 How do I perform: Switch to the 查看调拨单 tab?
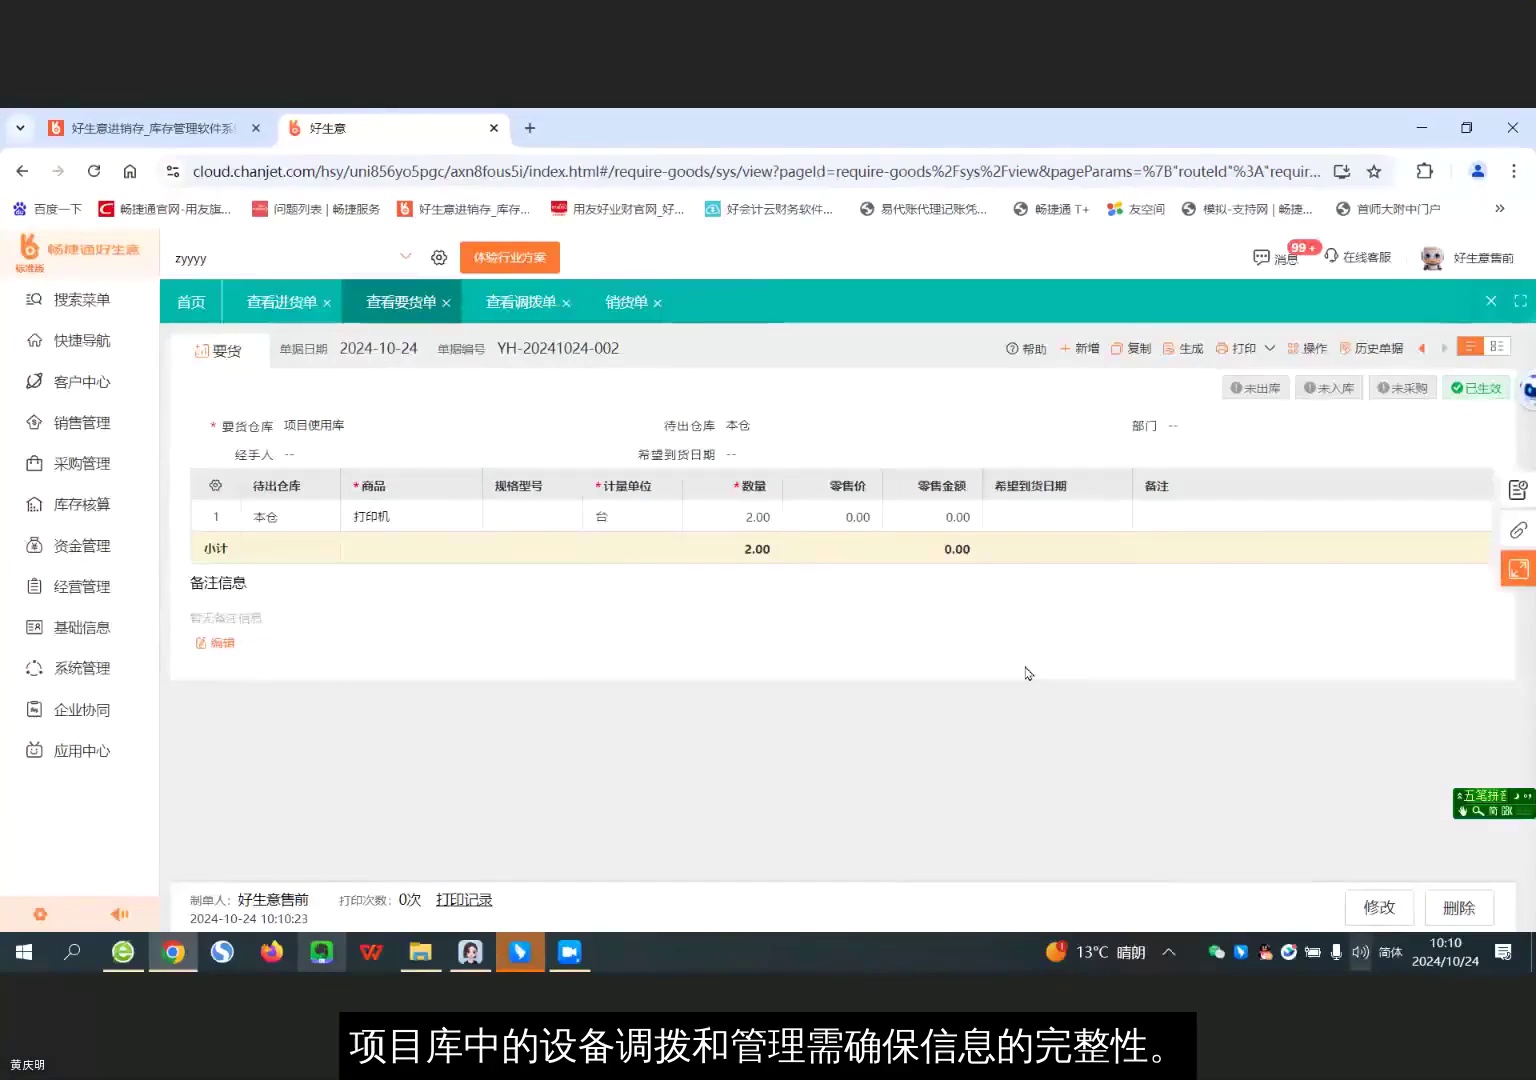click(520, 301)
